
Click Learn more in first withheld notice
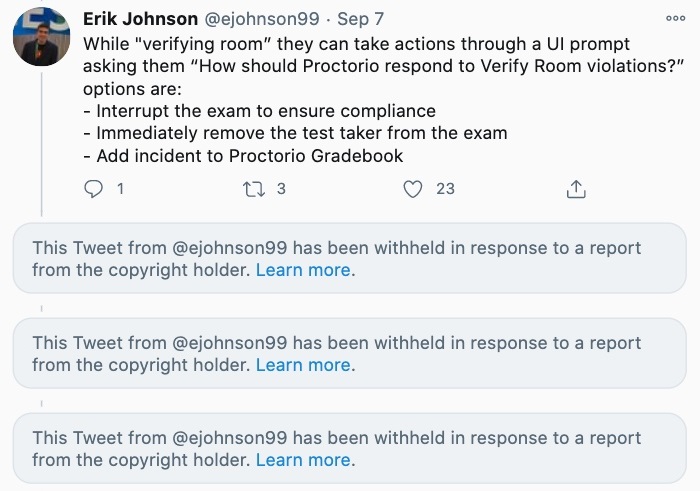tap(303, 270)
